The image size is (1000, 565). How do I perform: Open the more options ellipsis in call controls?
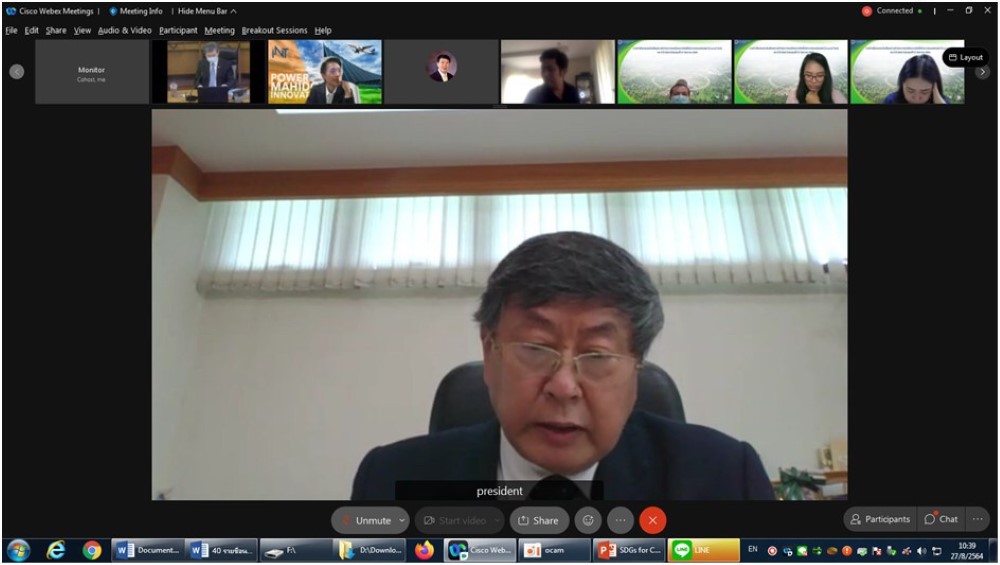click(620, 520)
